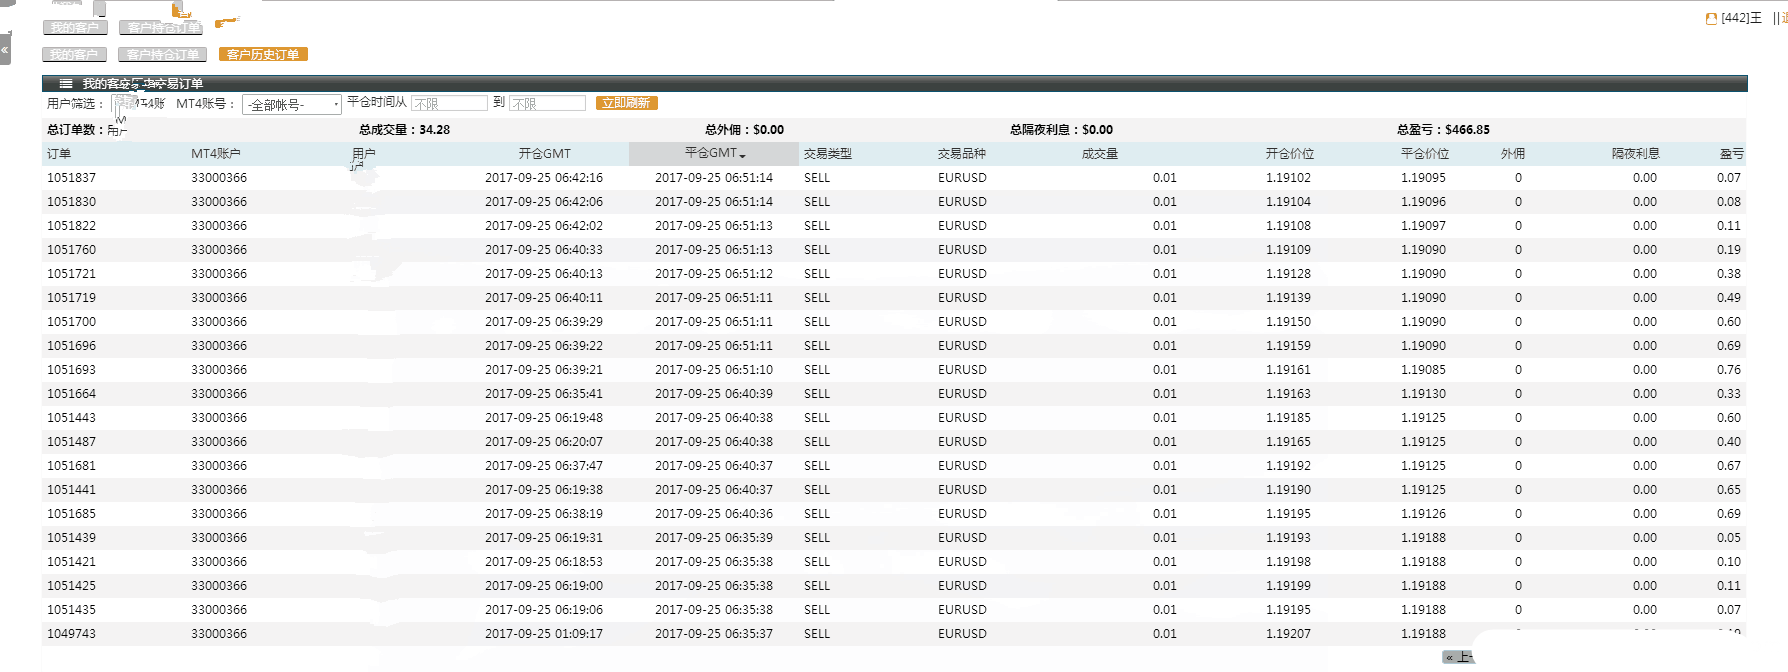The image size is (1788, 672).
Task: Switch to the 客户历史订单 tab
Action: pyautogui.click(x=263, y=55)
